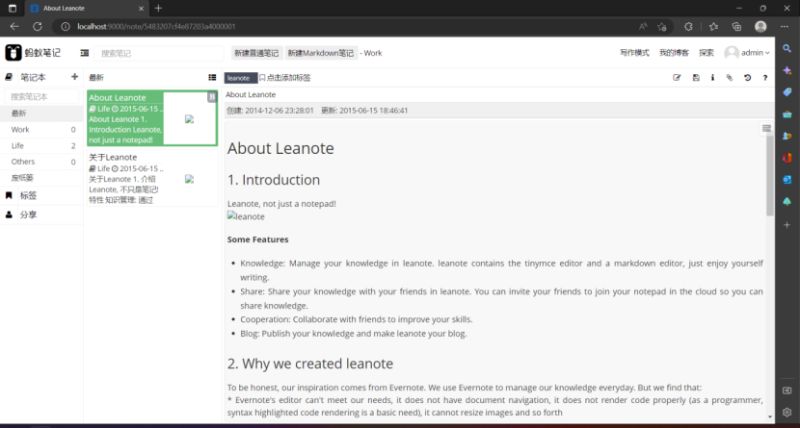This screenshot has width=800, height=428.
Task: Add page to browser favorites star
Action: coord(662,27)
